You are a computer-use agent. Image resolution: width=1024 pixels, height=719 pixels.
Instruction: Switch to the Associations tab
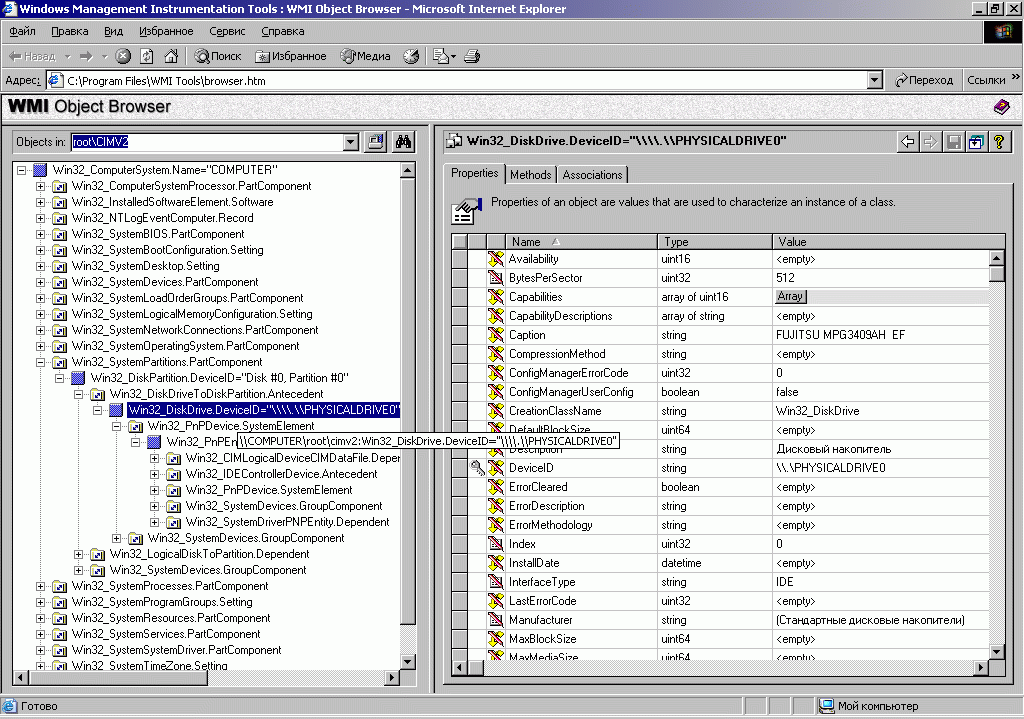click(592, 174)
